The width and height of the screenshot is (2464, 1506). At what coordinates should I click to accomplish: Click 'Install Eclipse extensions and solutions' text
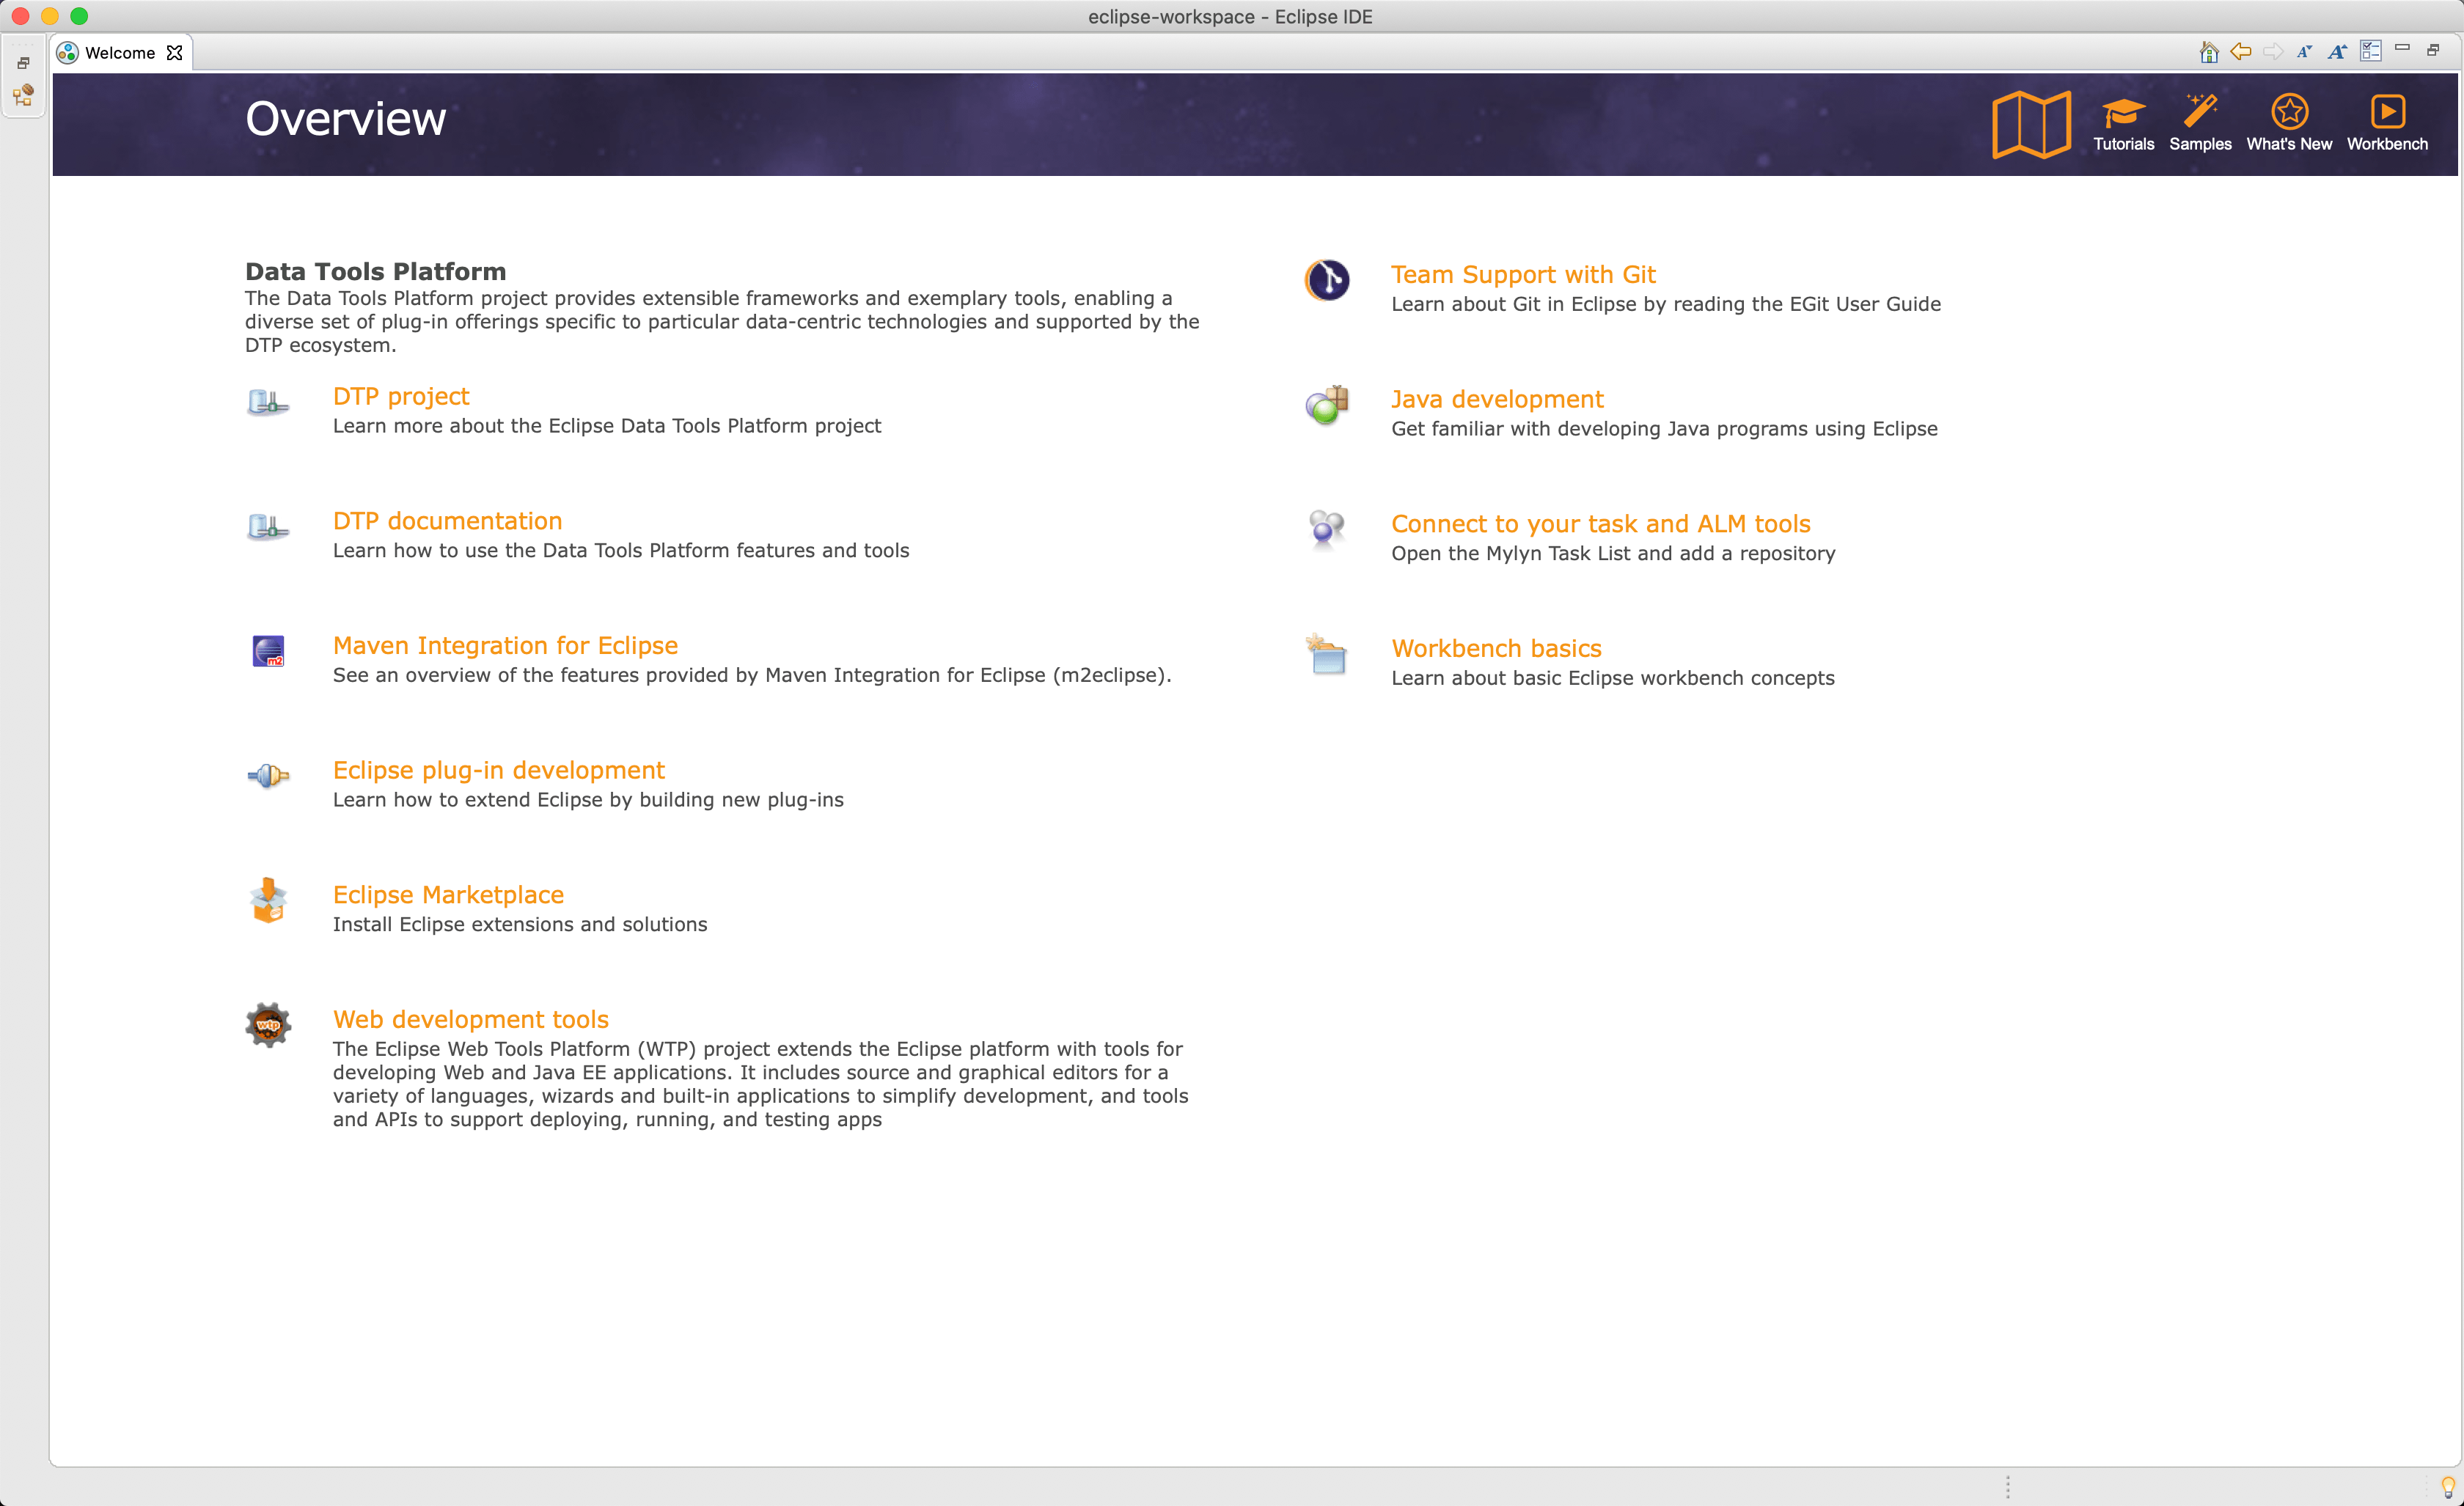pyautogui.click(x=520, y=925)
